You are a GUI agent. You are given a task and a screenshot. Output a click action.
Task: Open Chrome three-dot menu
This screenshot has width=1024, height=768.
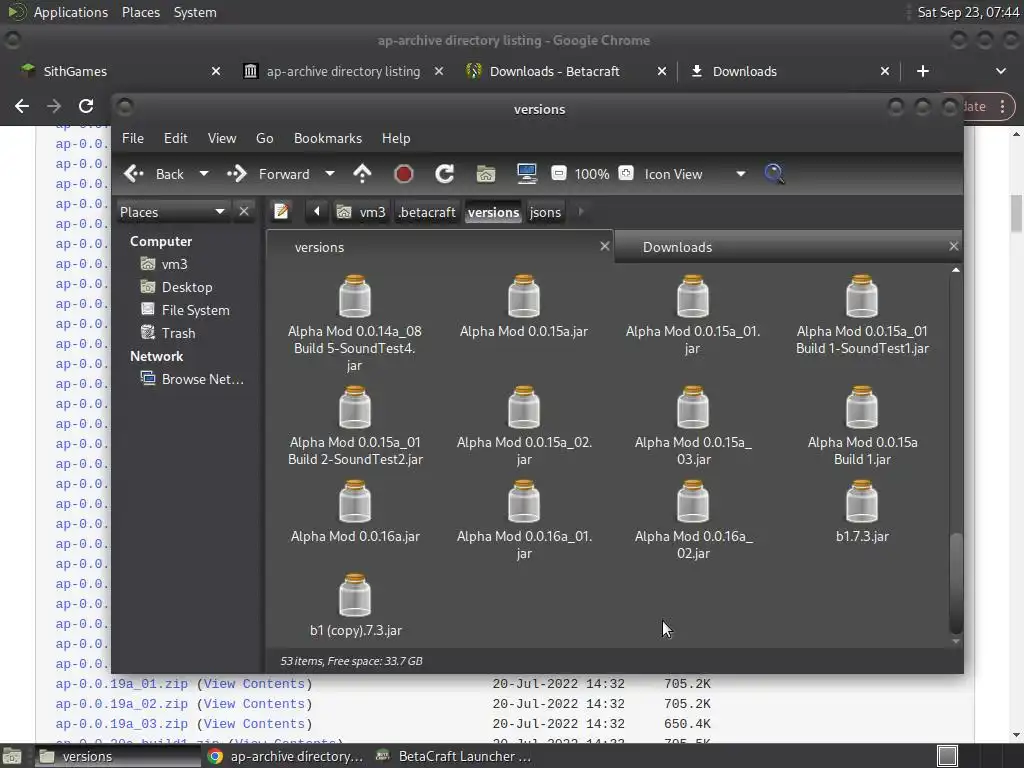coord(1002,106)
